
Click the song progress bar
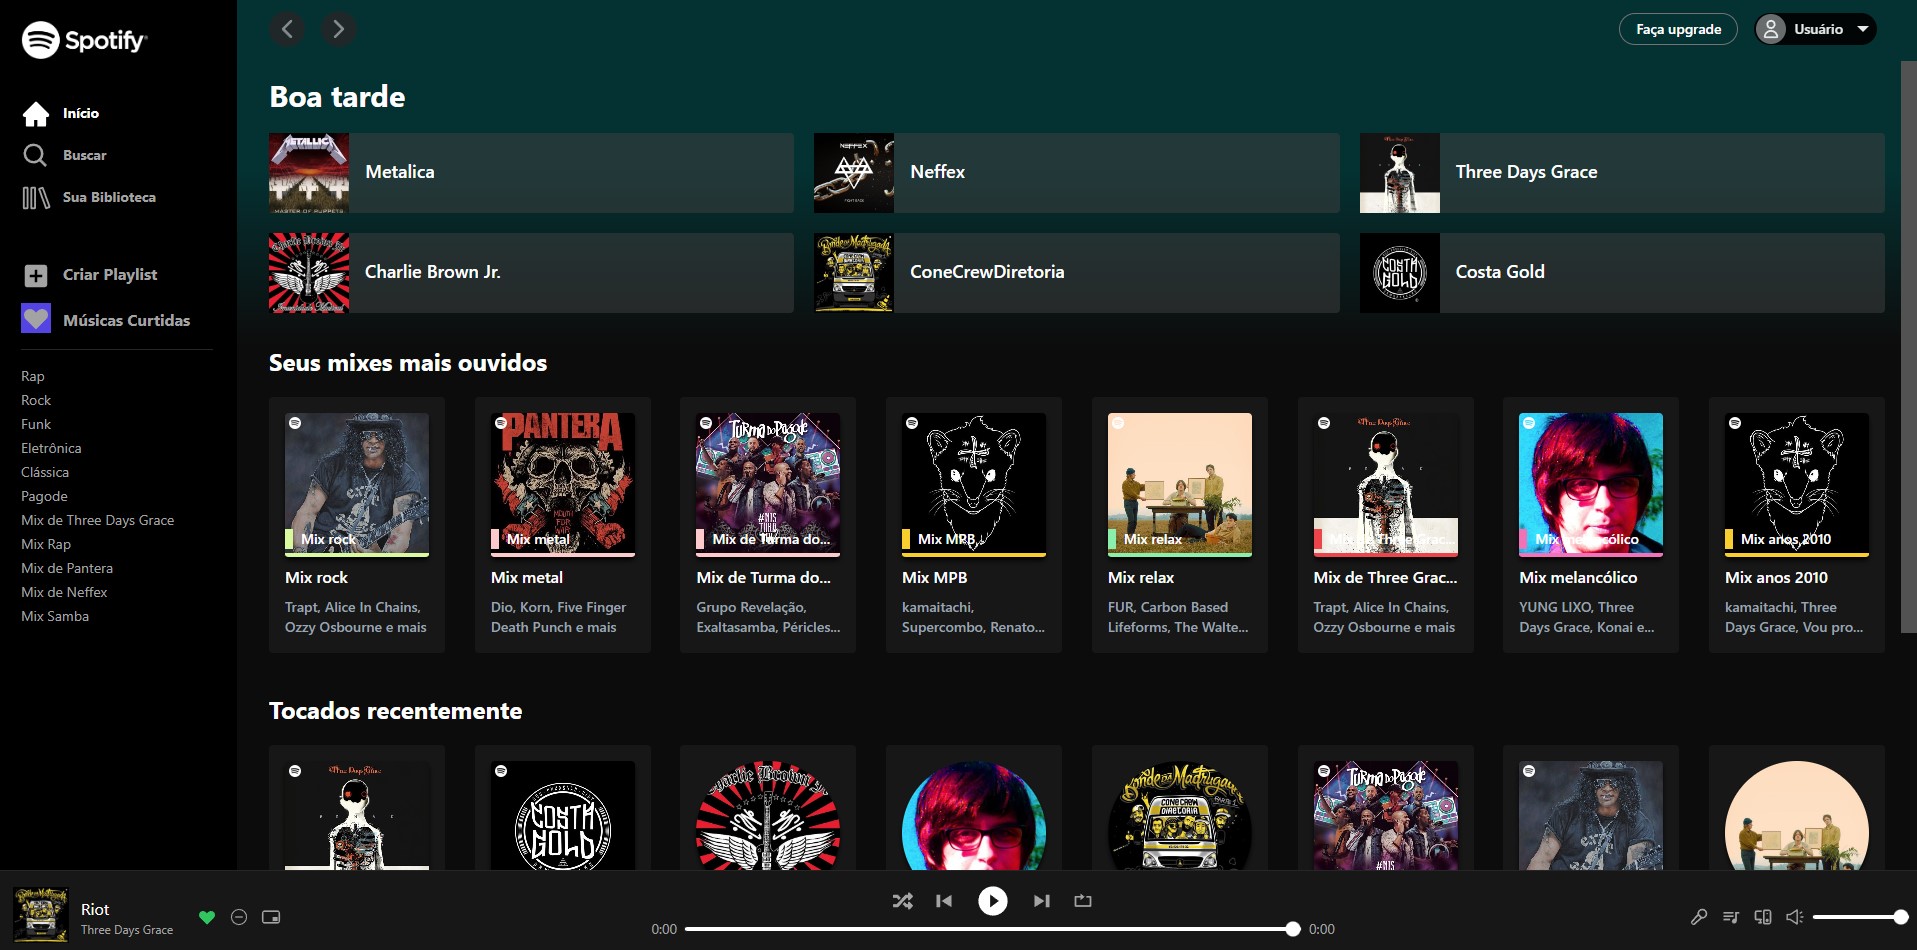pos(990,929)
